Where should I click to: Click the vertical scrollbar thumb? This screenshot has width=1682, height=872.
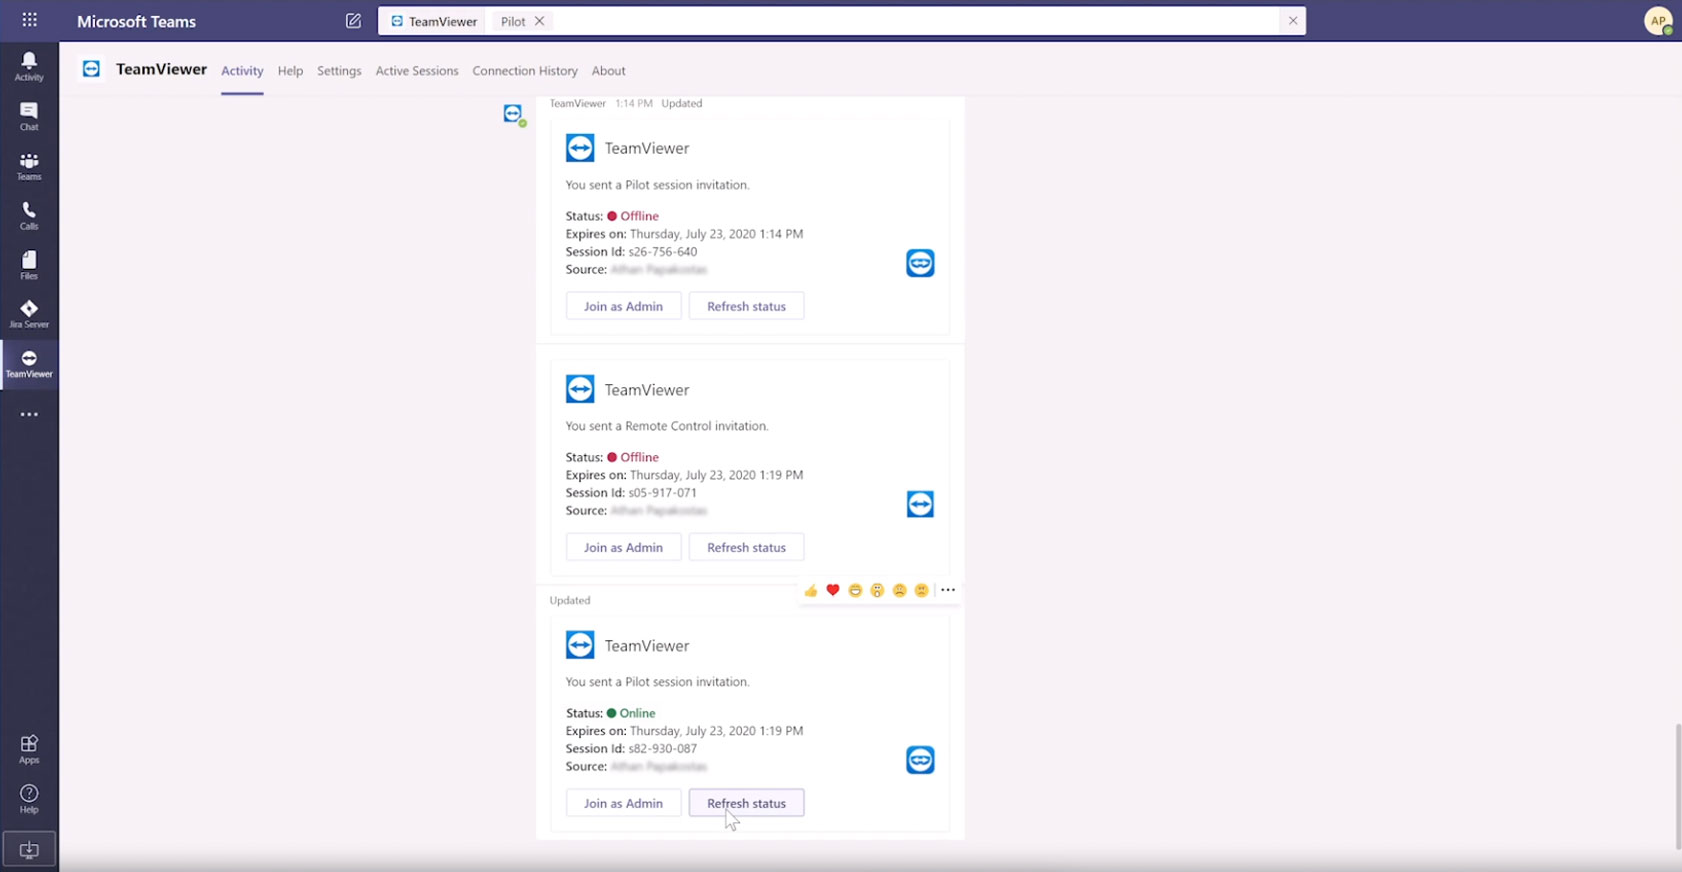point(1677,786)
